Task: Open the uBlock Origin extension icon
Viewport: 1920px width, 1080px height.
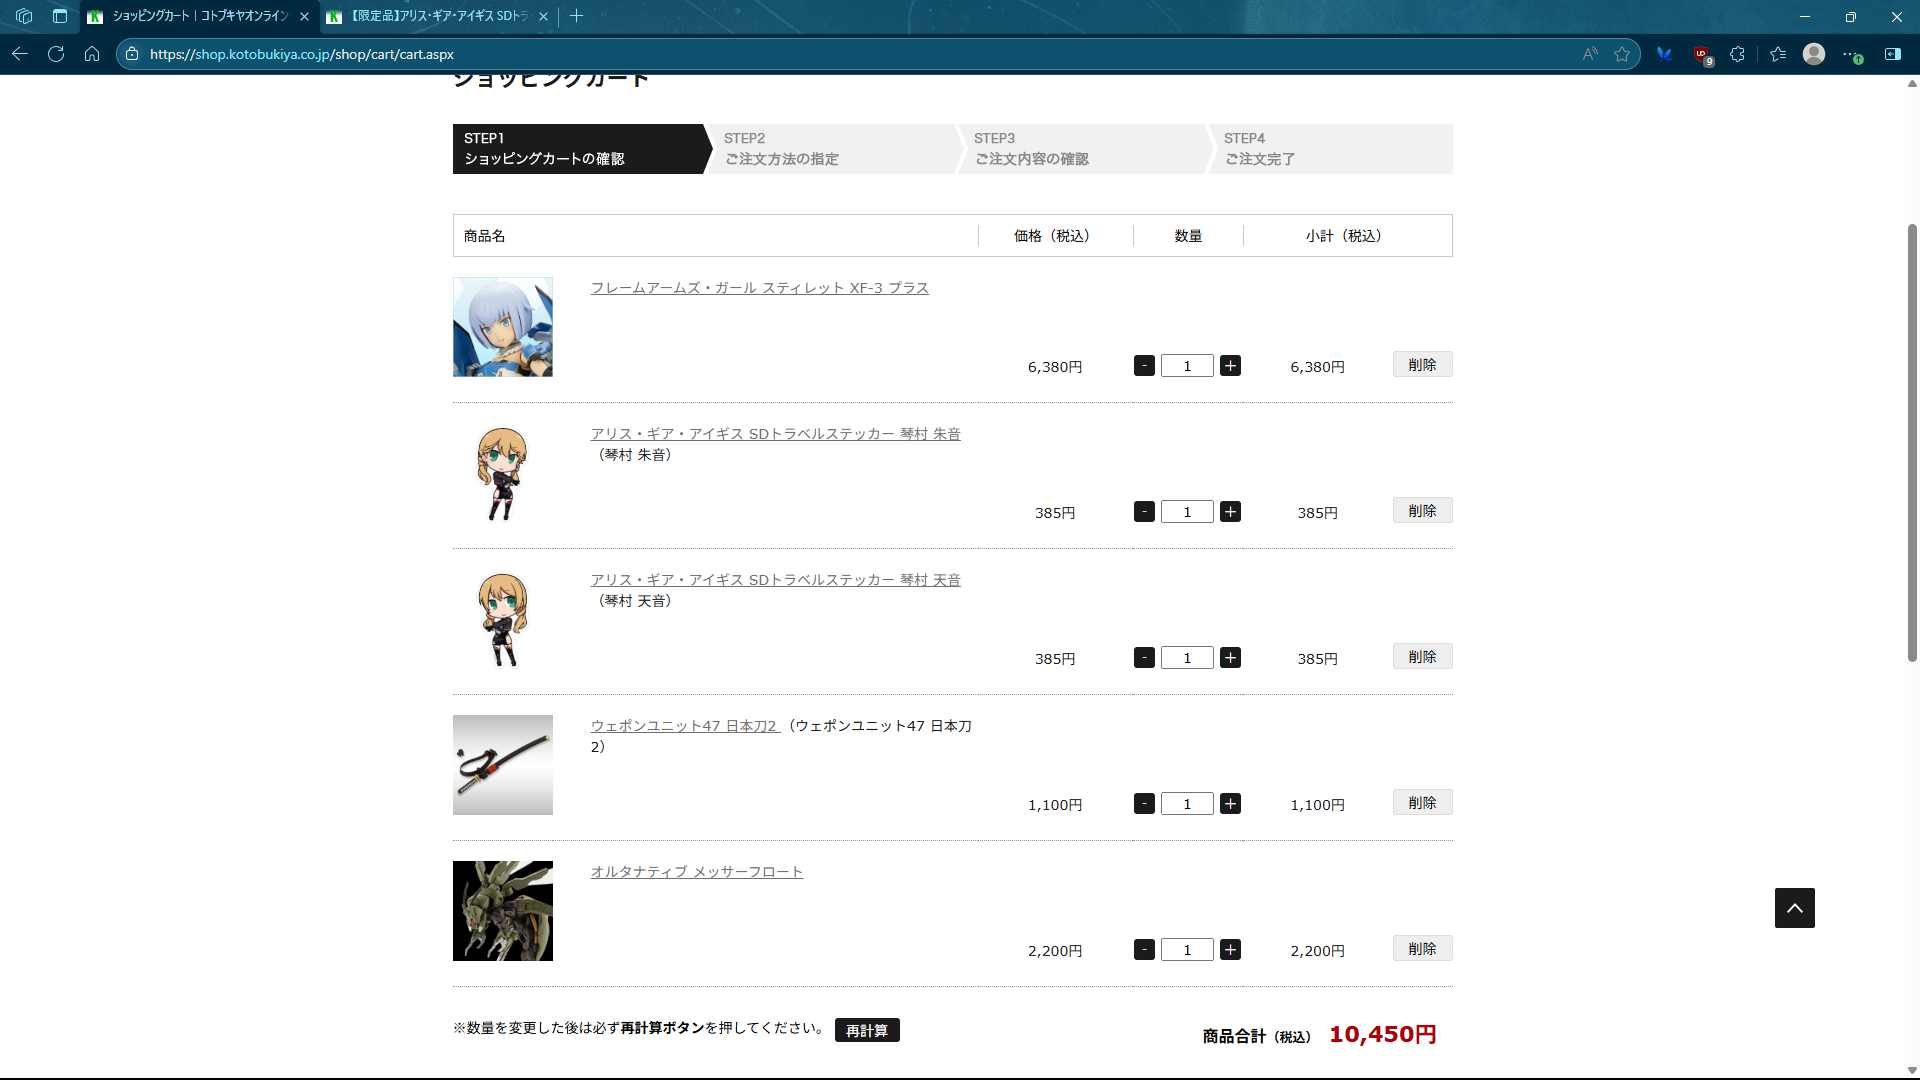Action: click(x=1702, y=55)
